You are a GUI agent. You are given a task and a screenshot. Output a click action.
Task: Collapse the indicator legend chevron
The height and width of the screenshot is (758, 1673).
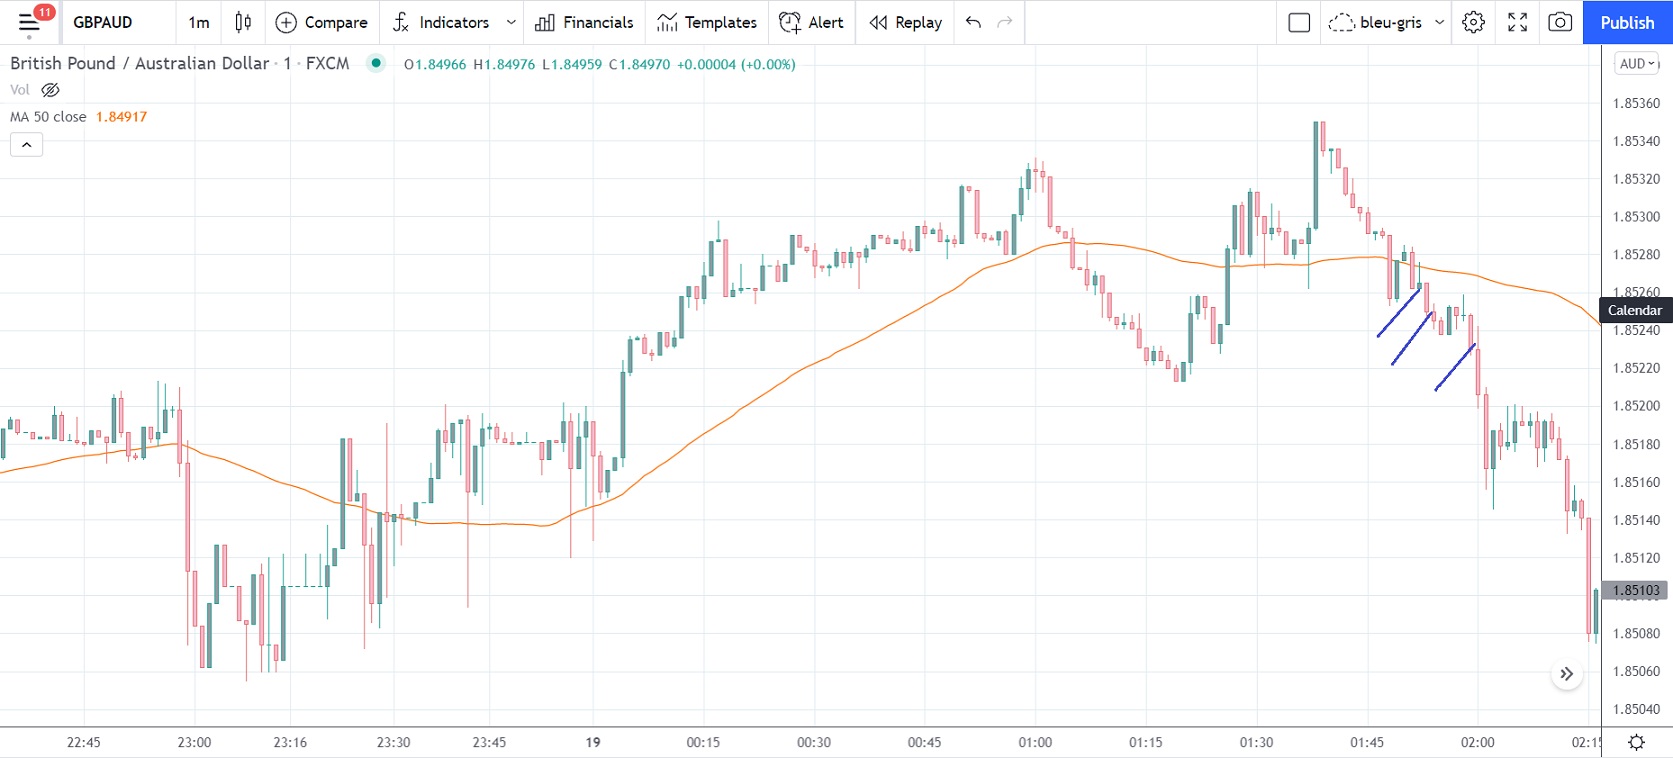27,145
